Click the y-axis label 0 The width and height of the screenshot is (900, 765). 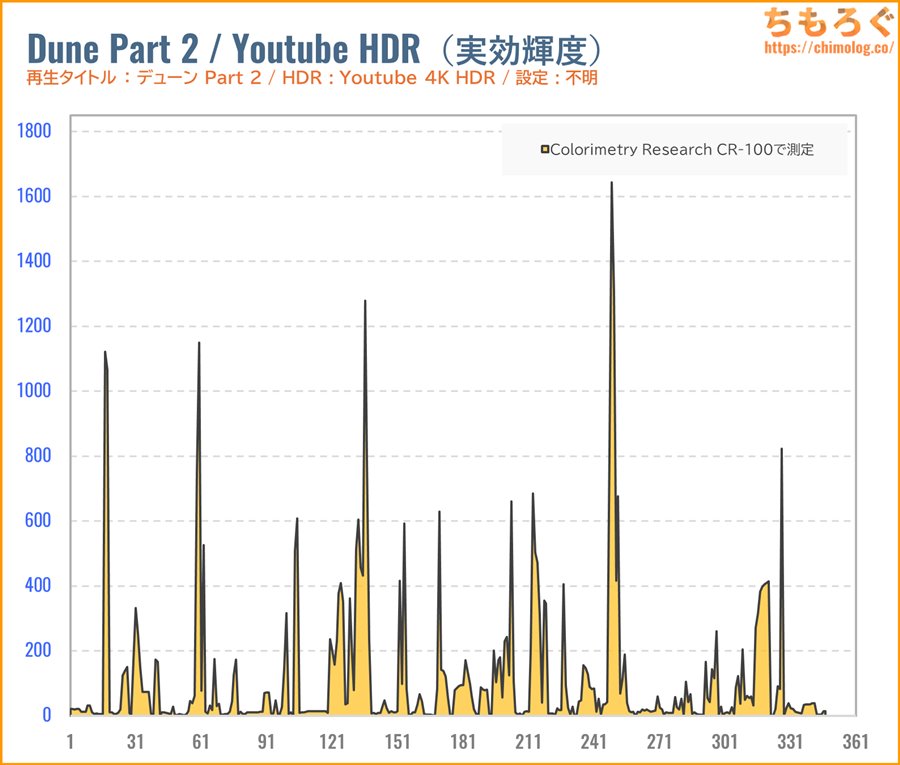click(46, 714)
